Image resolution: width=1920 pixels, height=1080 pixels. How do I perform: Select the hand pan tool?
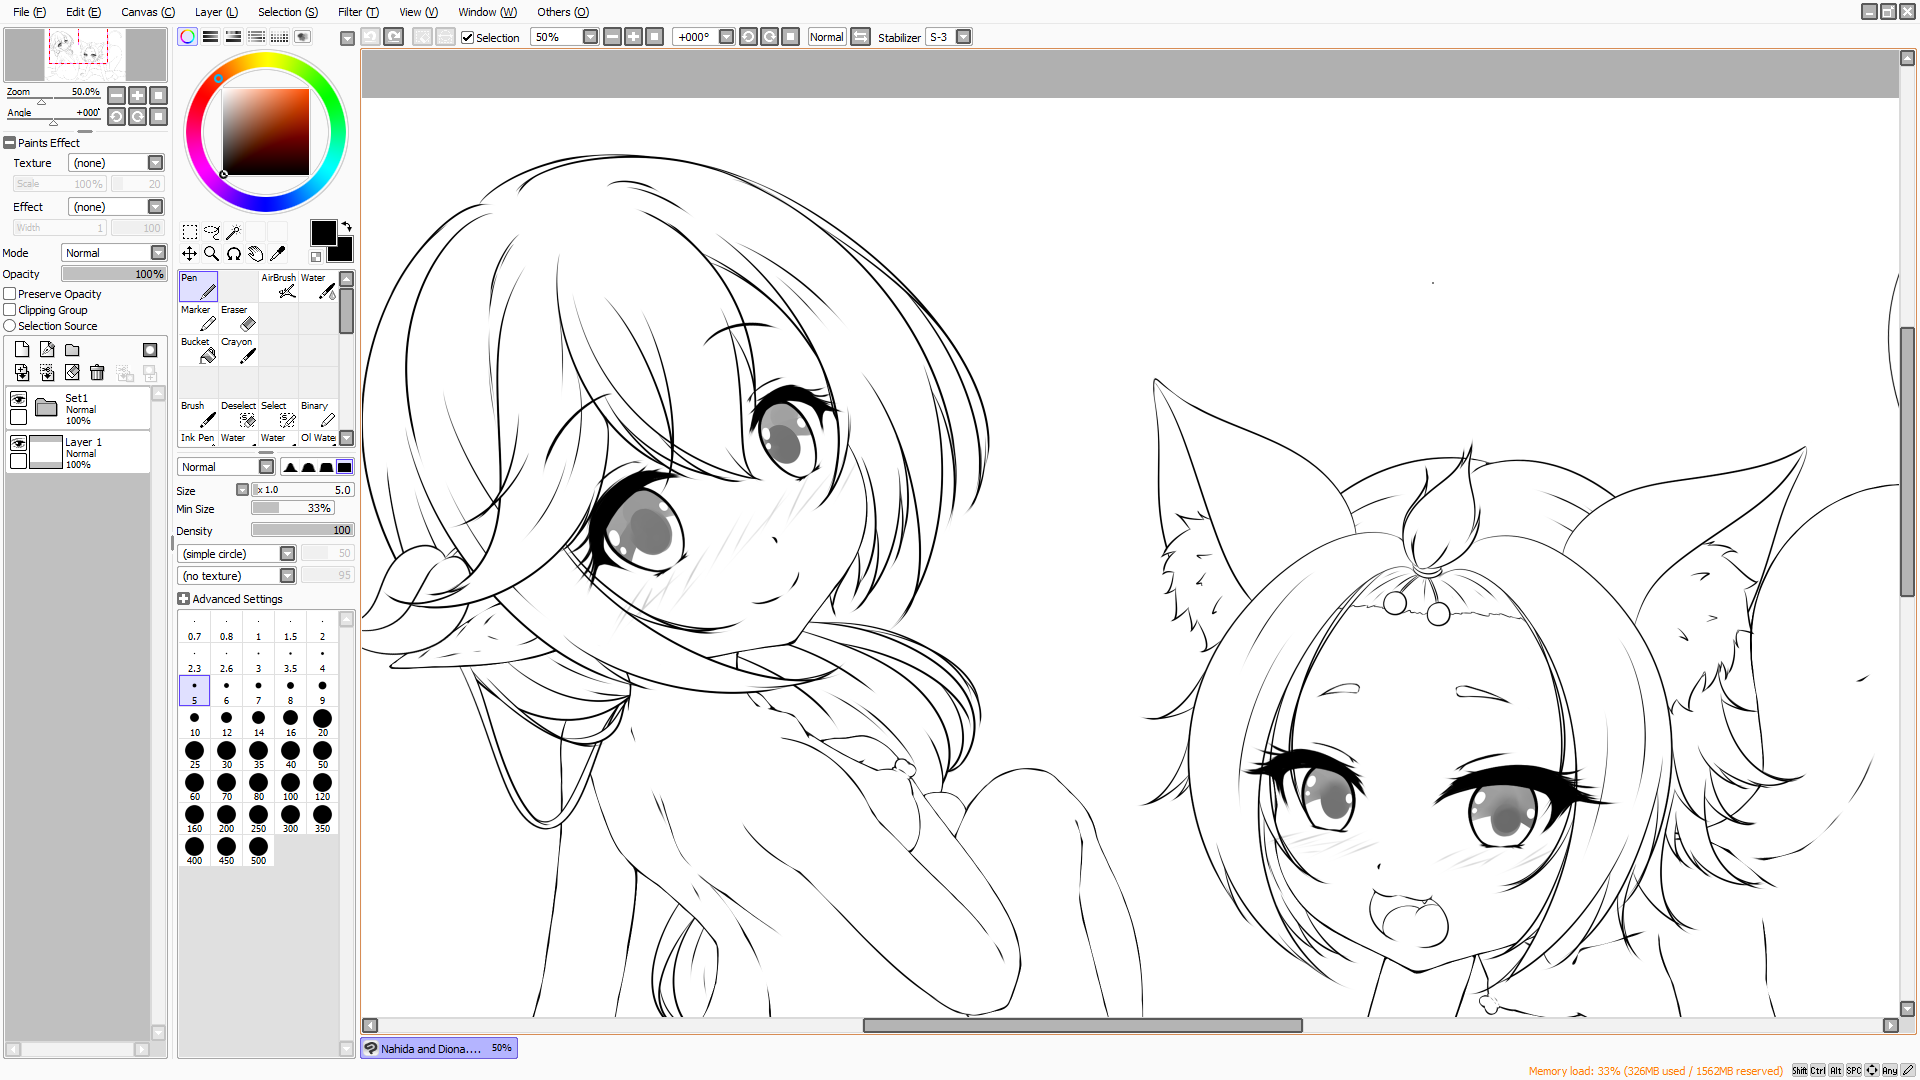click(256, 253)
